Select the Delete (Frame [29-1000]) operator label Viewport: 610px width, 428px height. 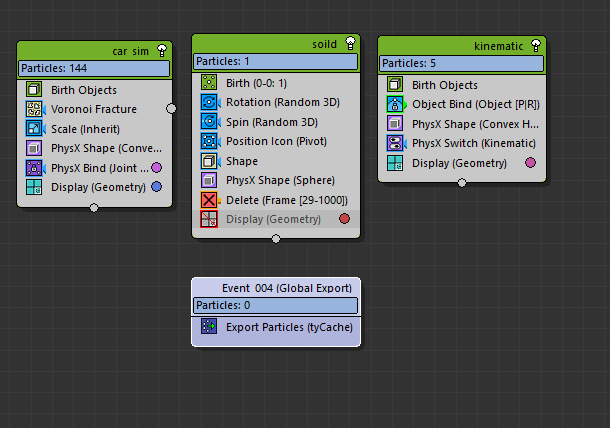(x=287, y=200)
